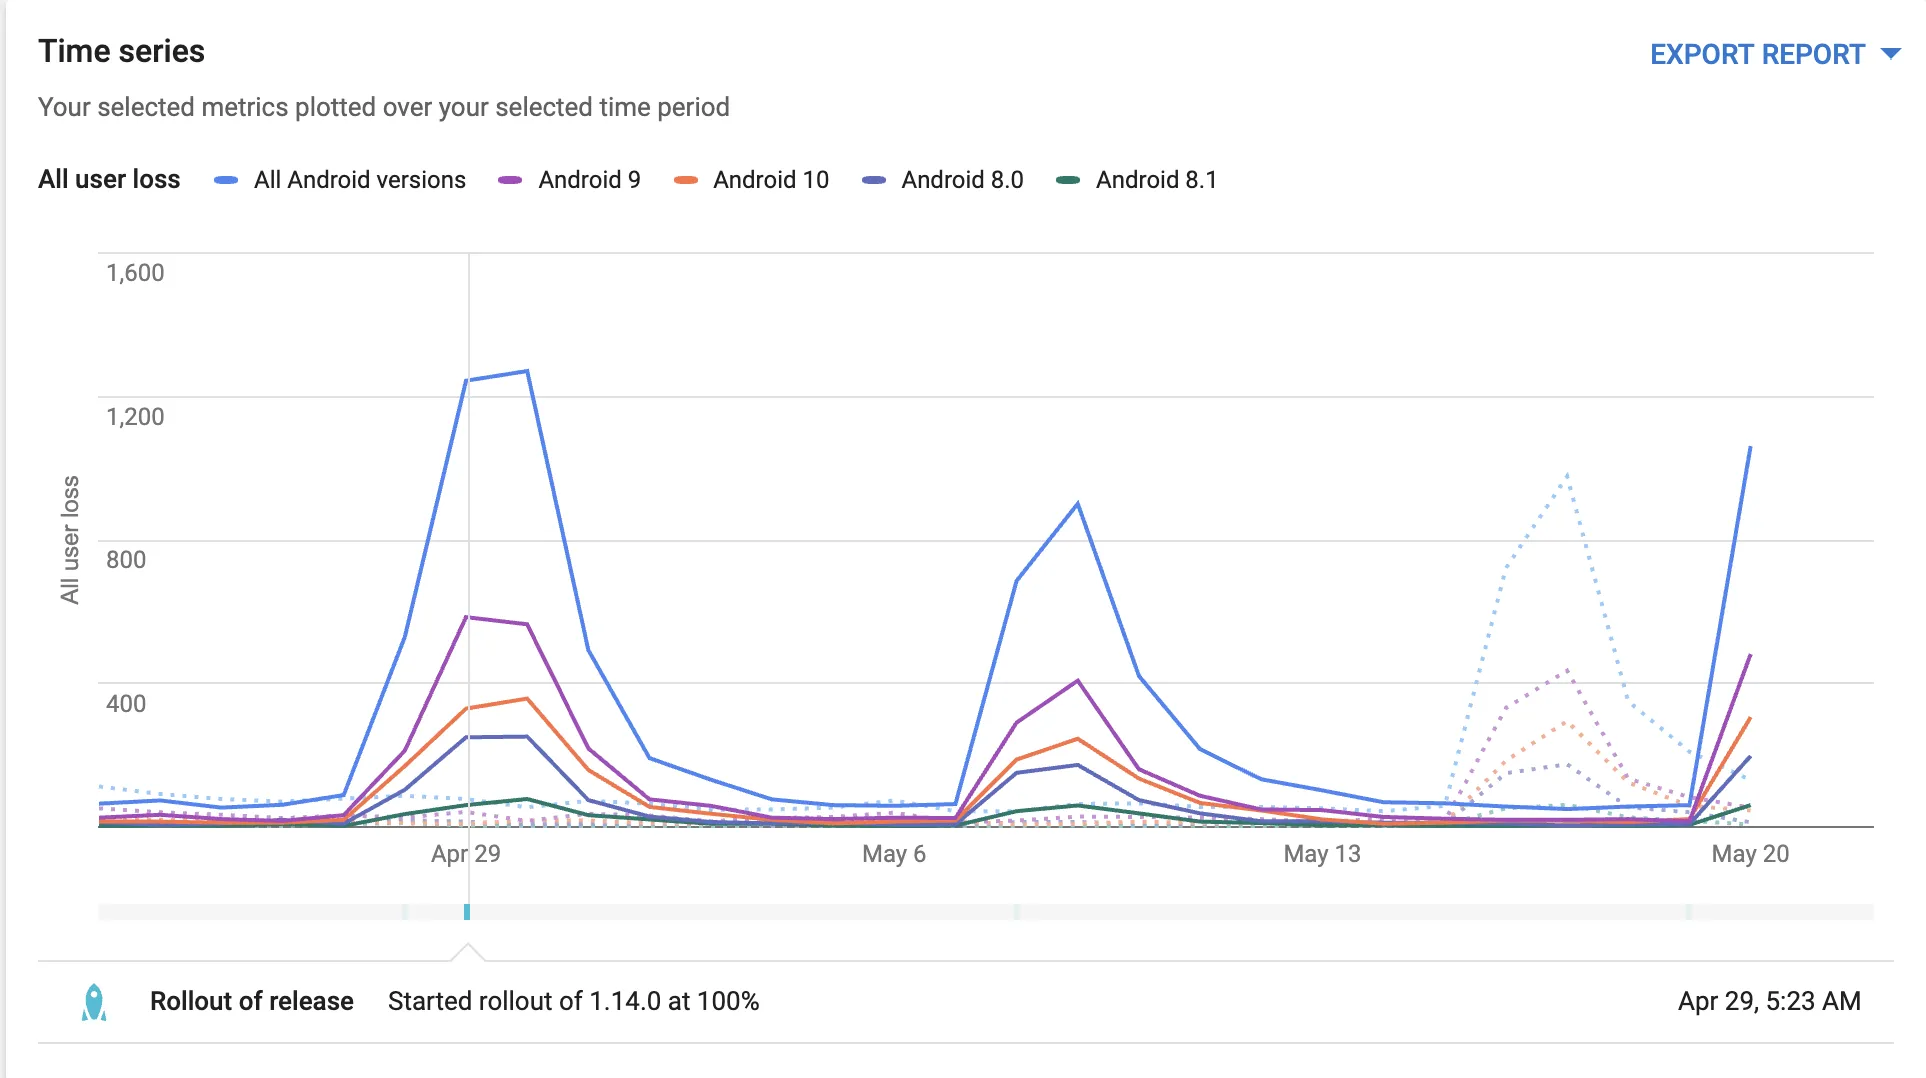Toggle the Android 10 legend series
This screenshot has width=1926, height=1078.
751,180
